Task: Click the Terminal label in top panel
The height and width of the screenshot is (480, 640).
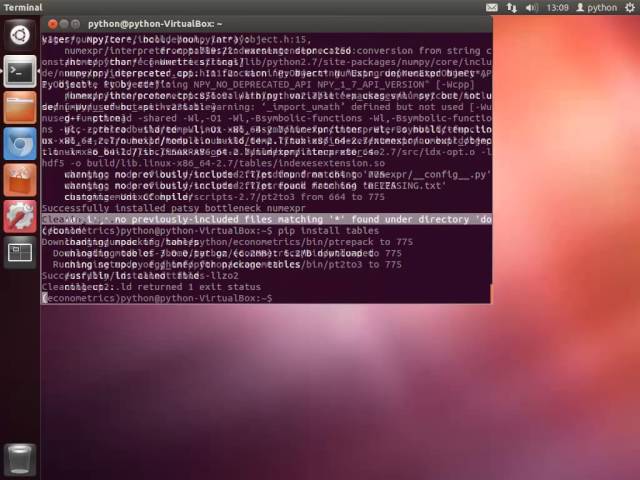Action: [23, 7]
